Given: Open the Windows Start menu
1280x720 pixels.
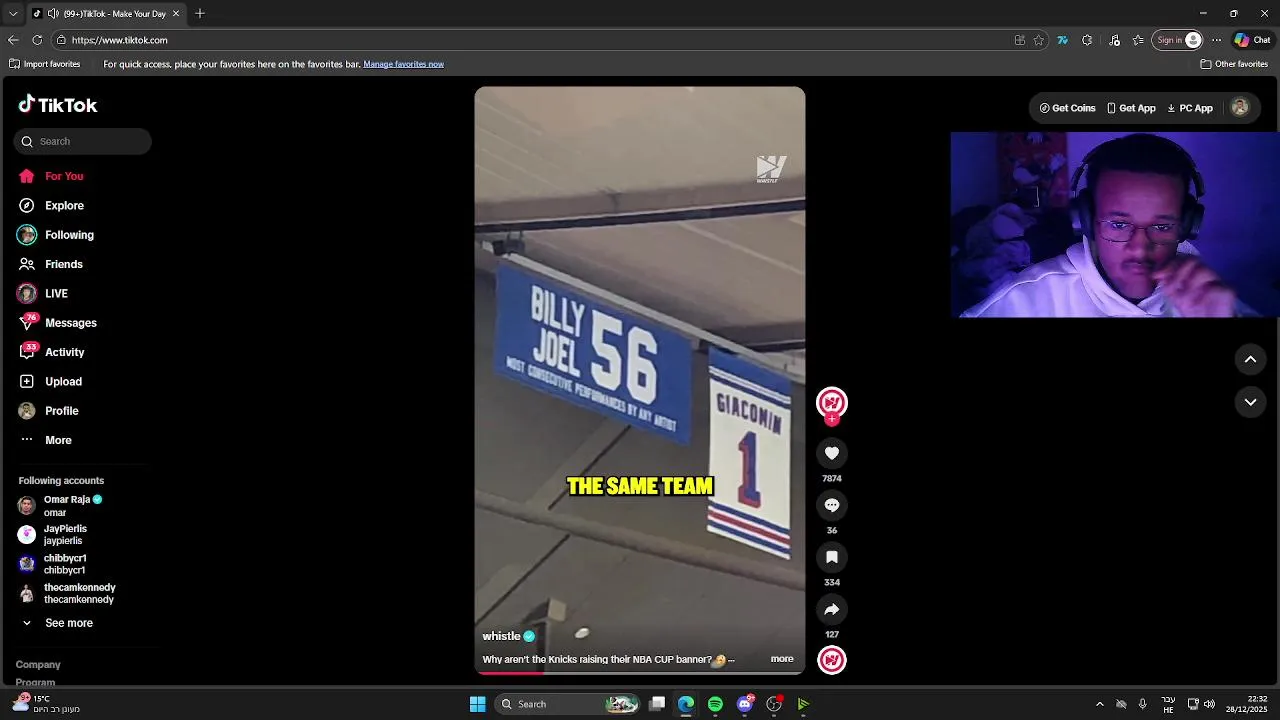Looking at the screenshot, I should click(478, 704).
